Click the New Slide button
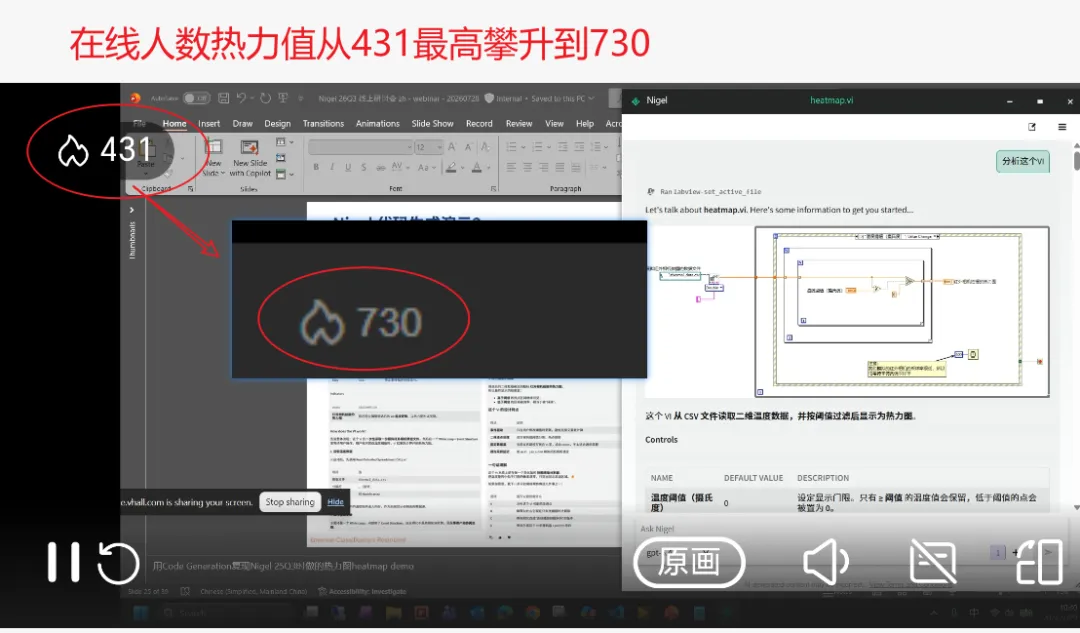1080x633 pixels. coord(214,156)
